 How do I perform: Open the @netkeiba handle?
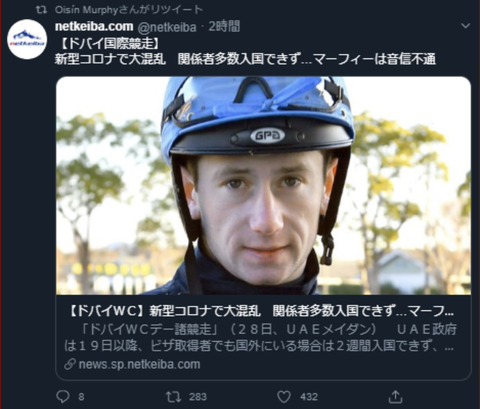click(167, 27)
